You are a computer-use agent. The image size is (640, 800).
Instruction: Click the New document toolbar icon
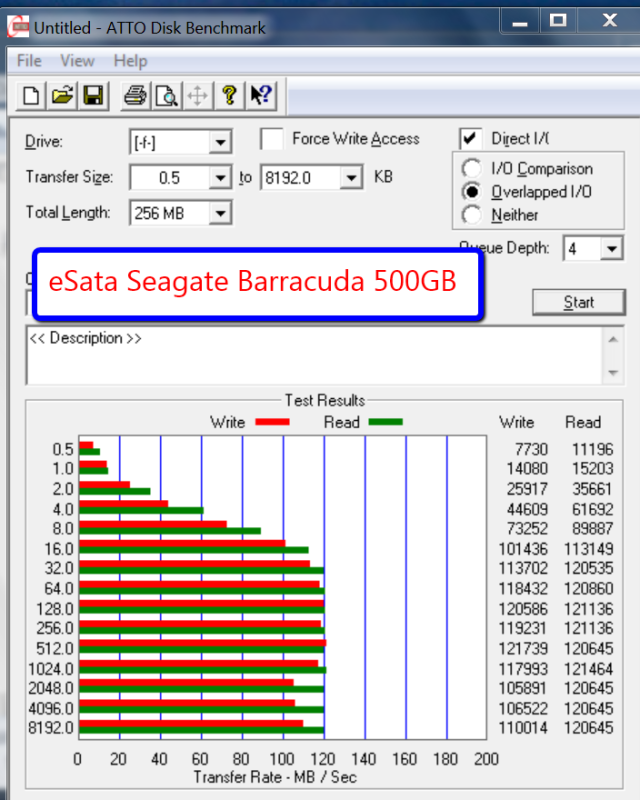[x=31, y=95]
